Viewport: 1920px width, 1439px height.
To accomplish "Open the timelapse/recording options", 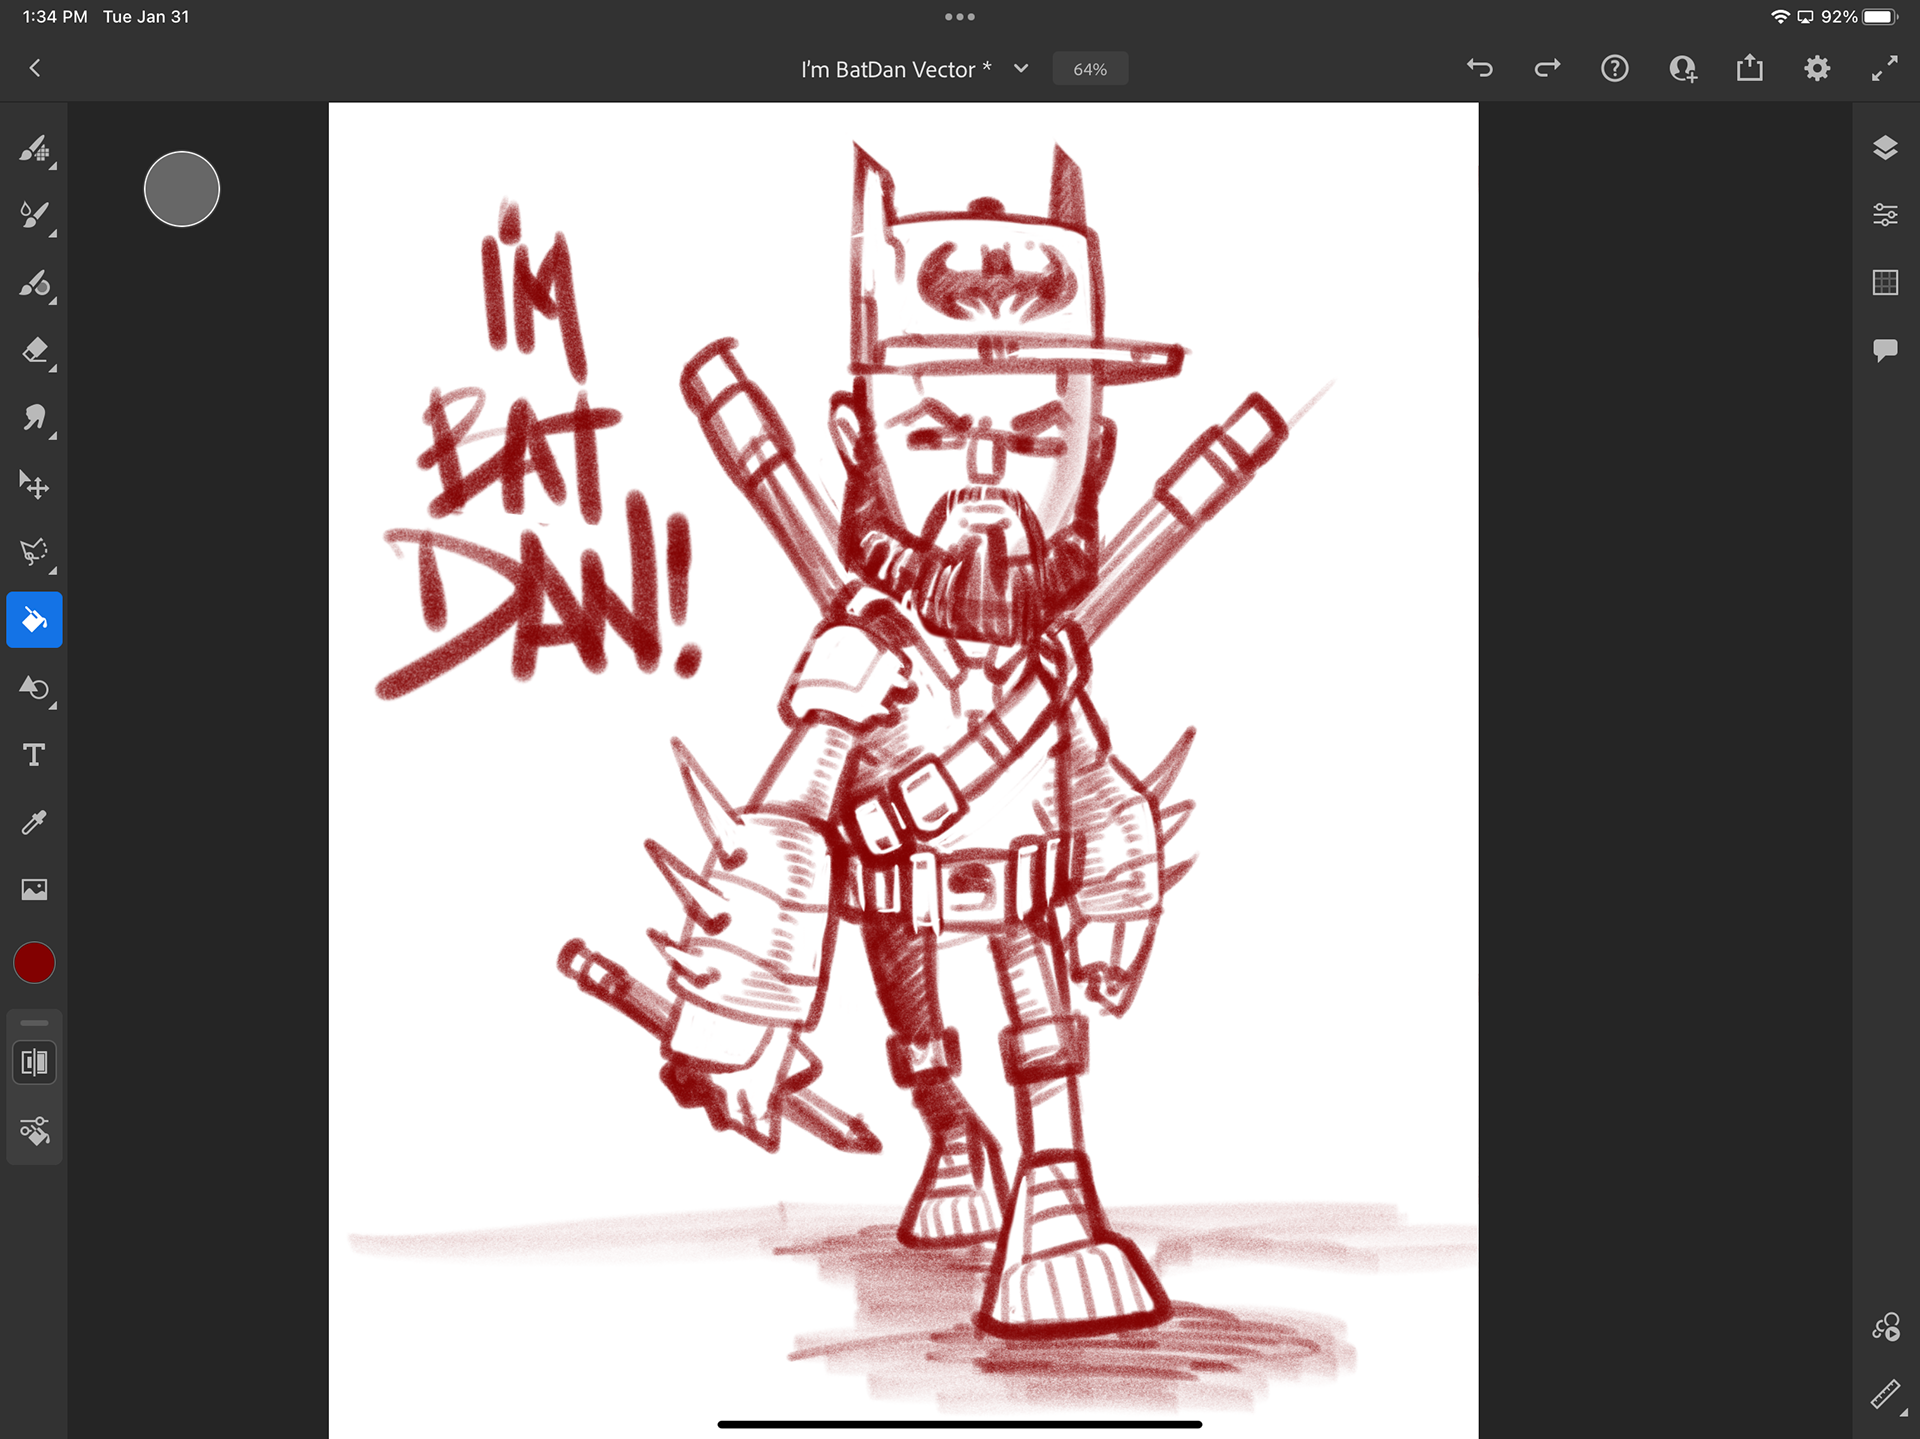I will [1885, 1327].
